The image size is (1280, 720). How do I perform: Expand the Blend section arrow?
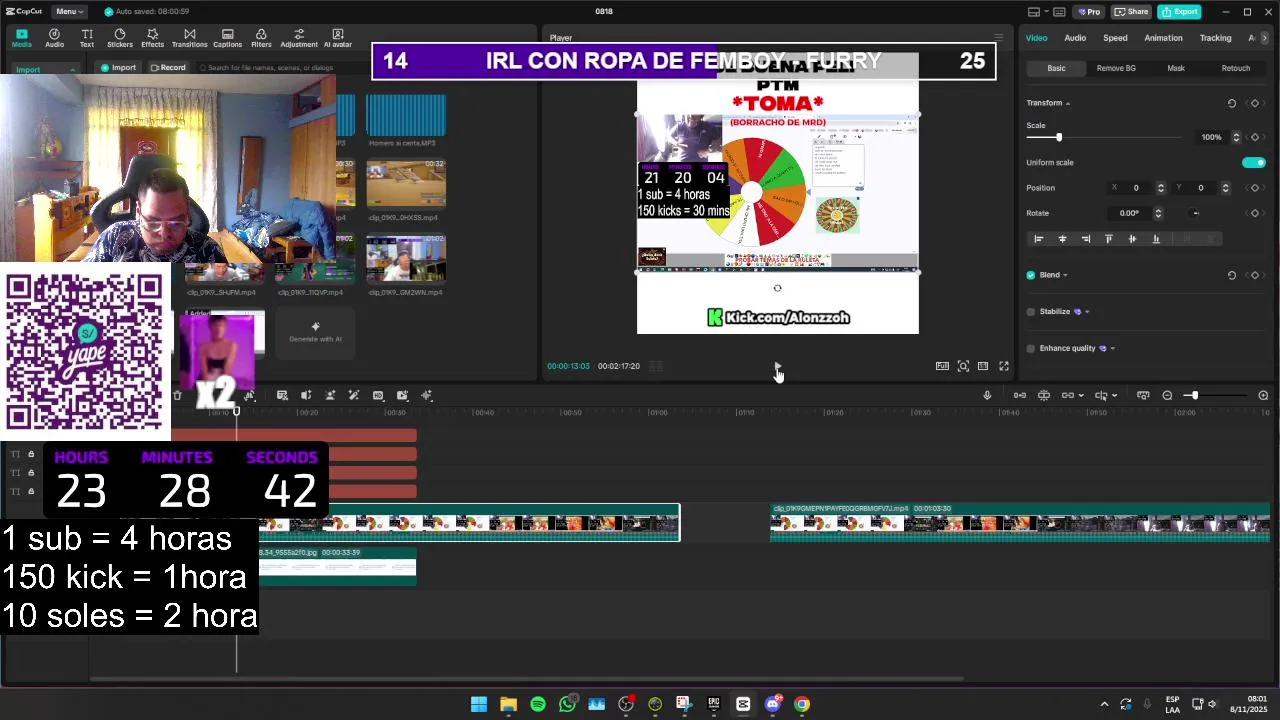coord(1065,275)
